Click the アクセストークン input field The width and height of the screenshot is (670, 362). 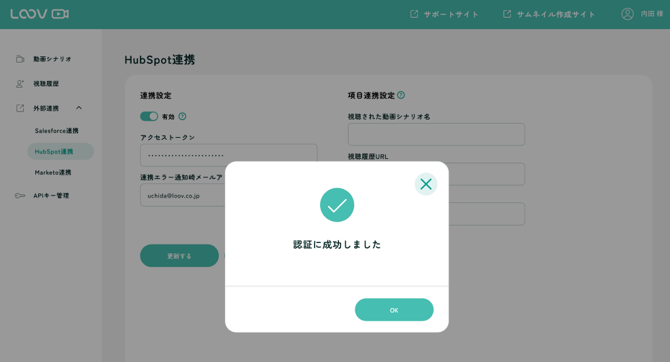pyautogui.click(x=229, y=155)
